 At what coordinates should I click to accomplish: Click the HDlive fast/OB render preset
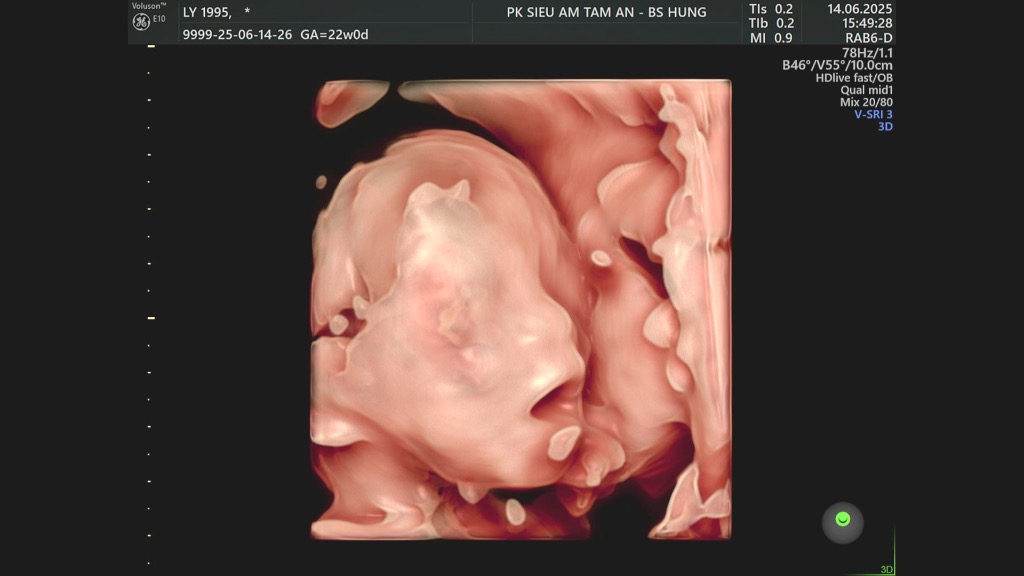[854, 78]
